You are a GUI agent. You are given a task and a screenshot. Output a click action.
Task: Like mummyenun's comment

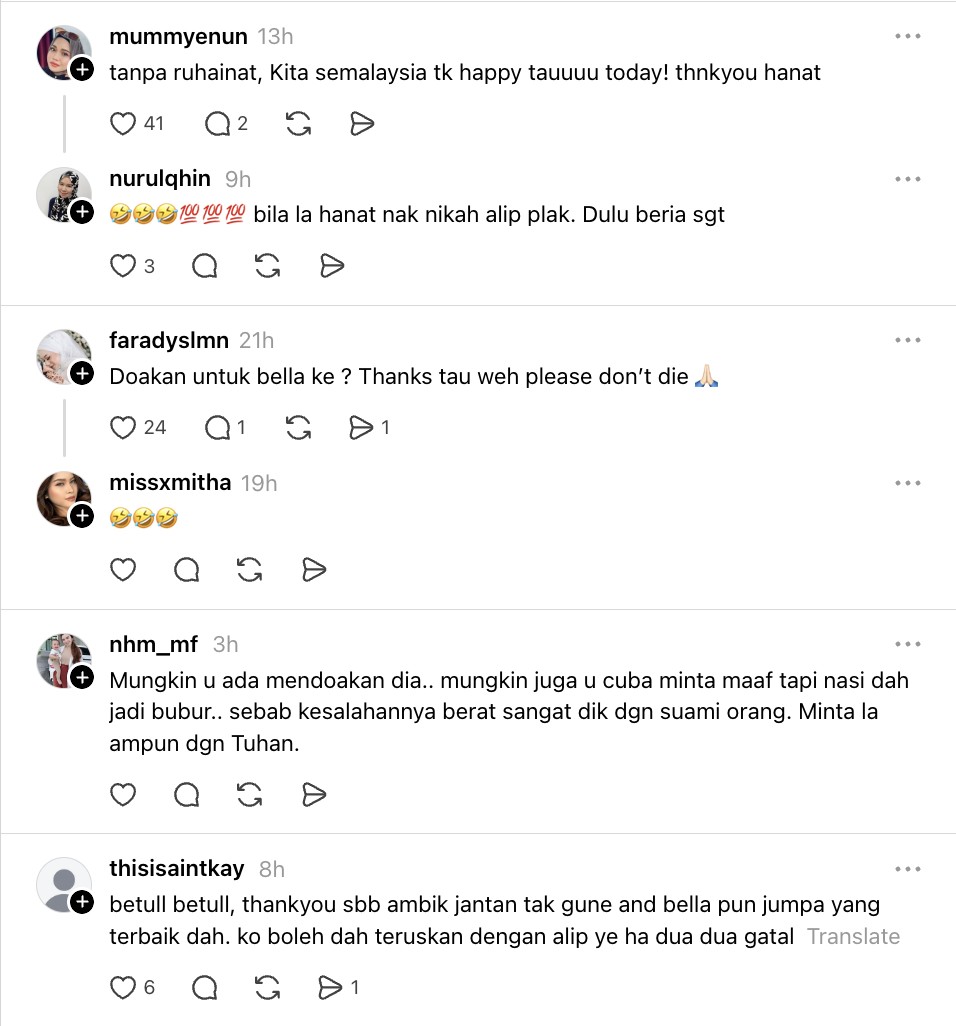123,124
